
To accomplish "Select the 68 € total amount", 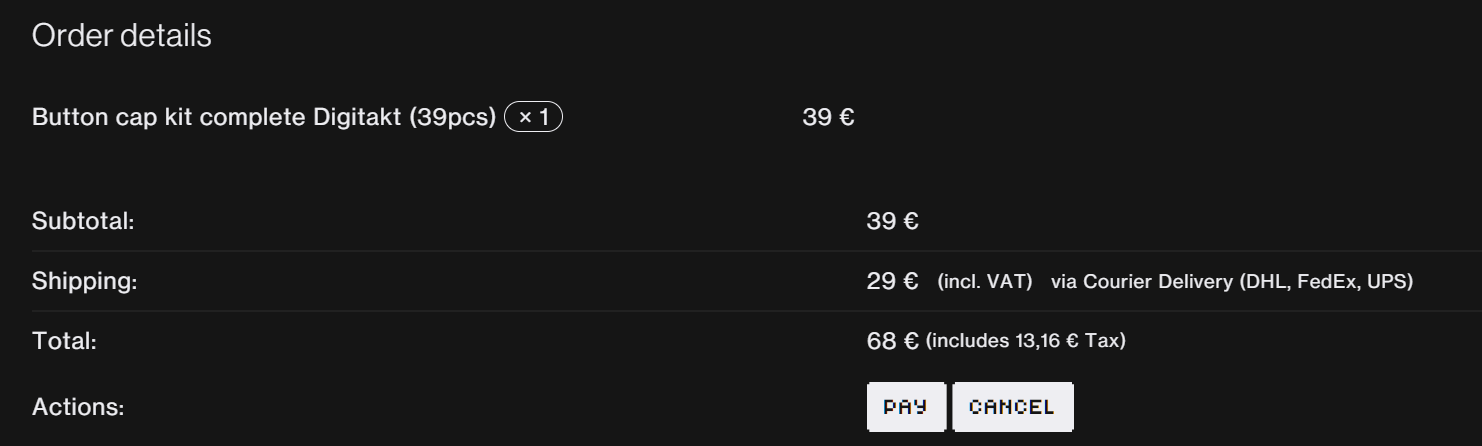I will (x=892, y=341).
